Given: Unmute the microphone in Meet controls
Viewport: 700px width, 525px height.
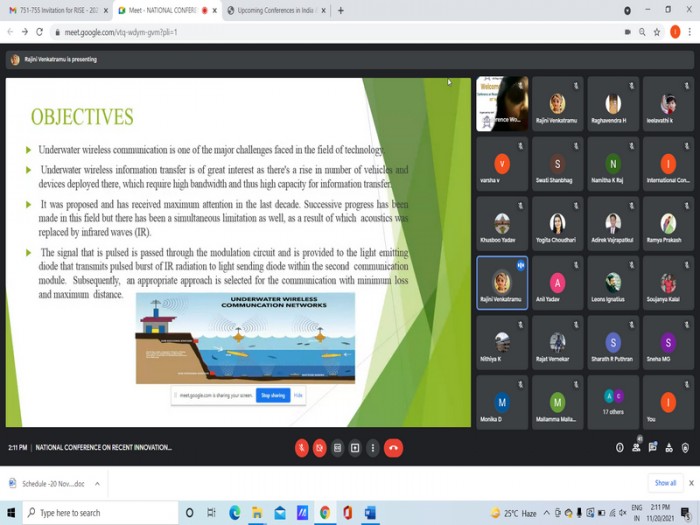Looking at the screenshot, I should [302, 448].
